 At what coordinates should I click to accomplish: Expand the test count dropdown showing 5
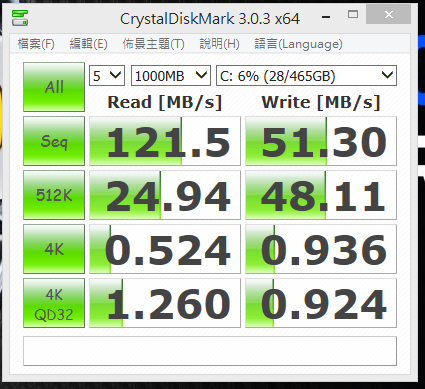107,76
